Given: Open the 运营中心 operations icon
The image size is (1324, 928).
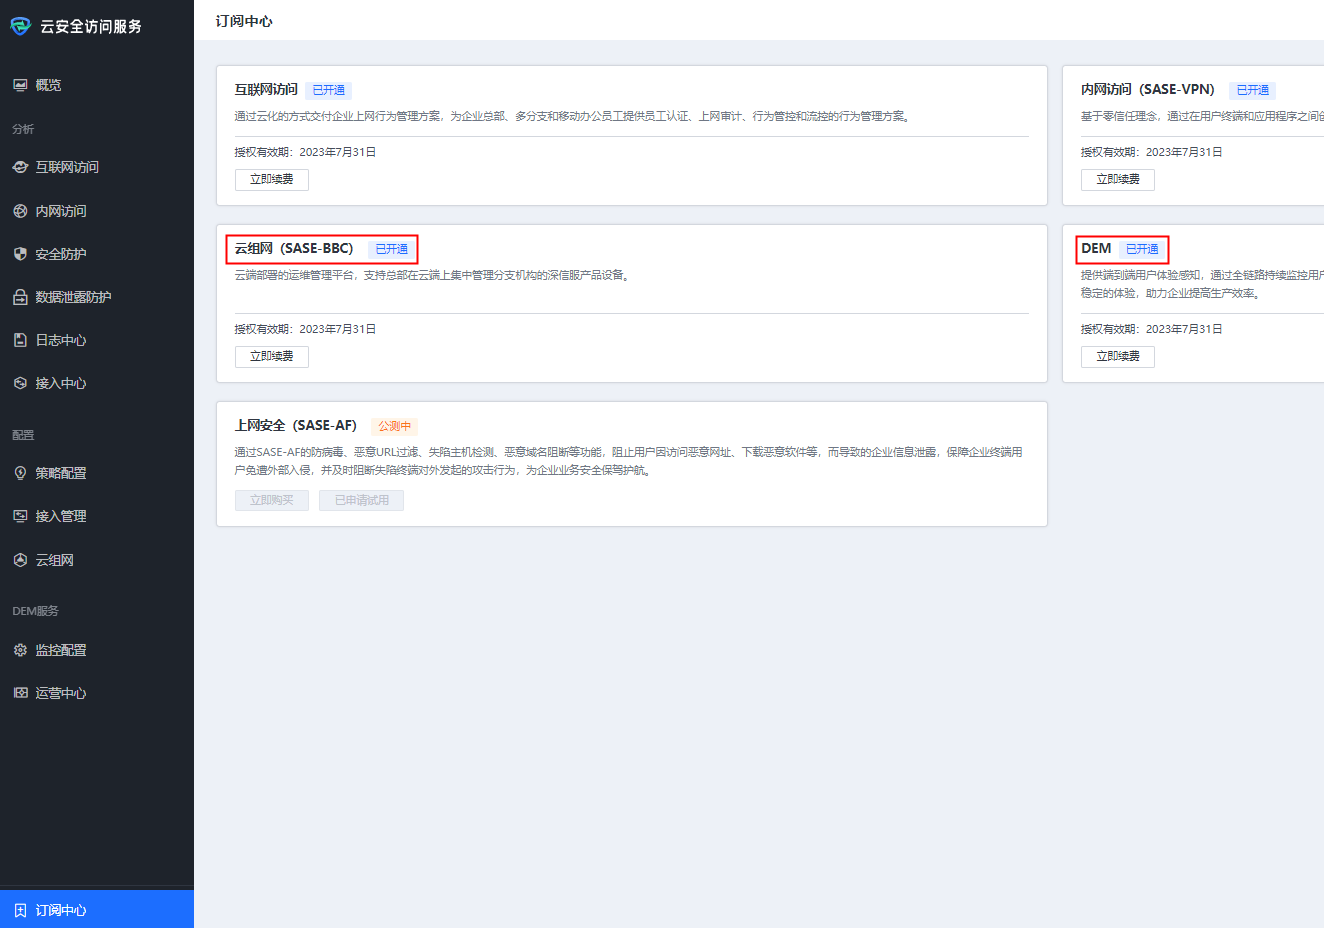Looking at the screenshot, I should pyautogui.click(x=19, y=692).
